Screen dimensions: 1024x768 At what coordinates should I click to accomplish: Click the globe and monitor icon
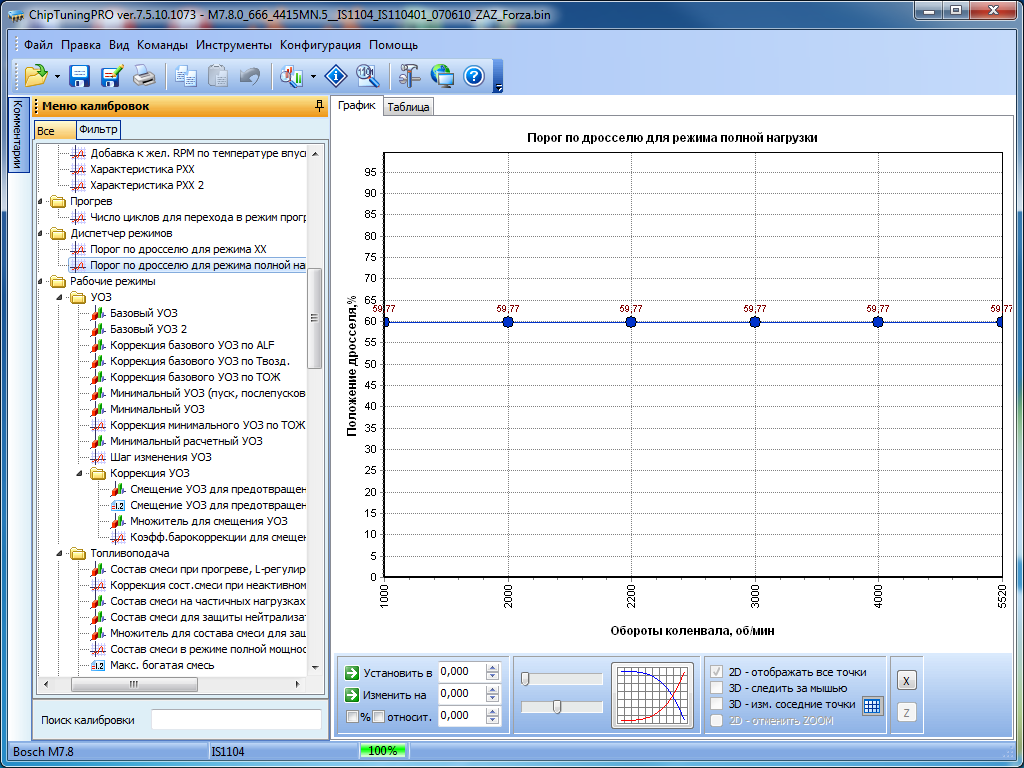coord(442,75)
